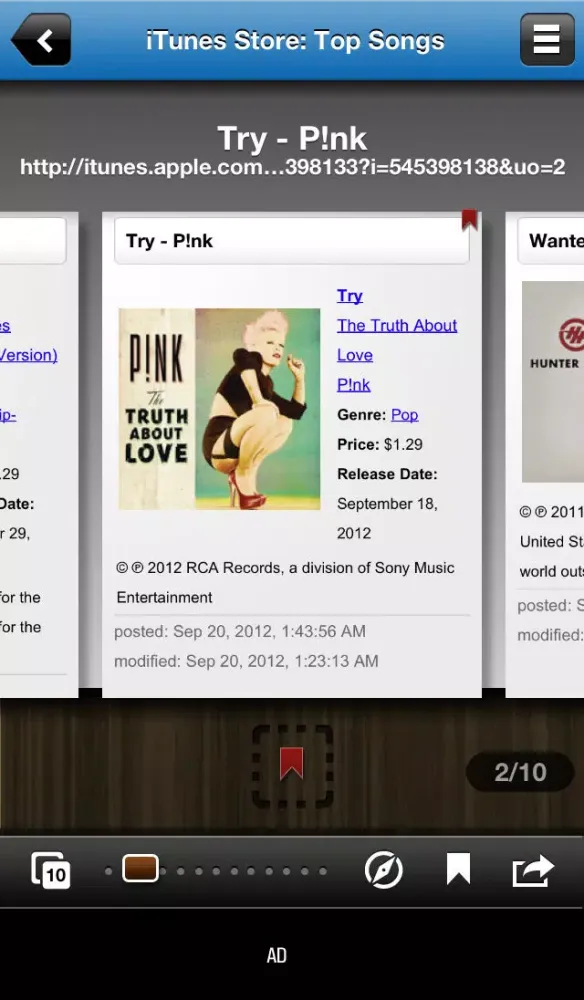Screen dimensions: 584x1000
Task: Open "The Truth About Love" album link
Action: [397, 340]
